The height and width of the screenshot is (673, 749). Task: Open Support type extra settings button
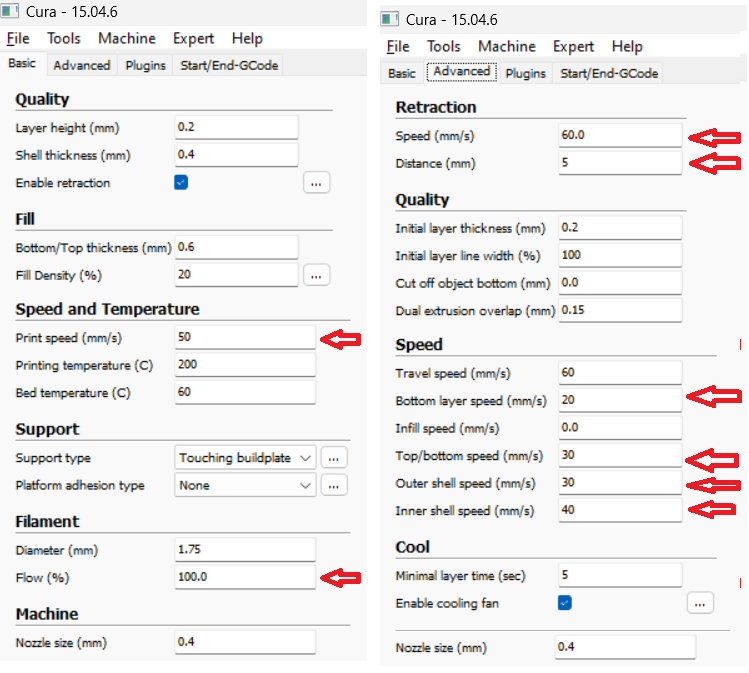(x=334, y=458)
